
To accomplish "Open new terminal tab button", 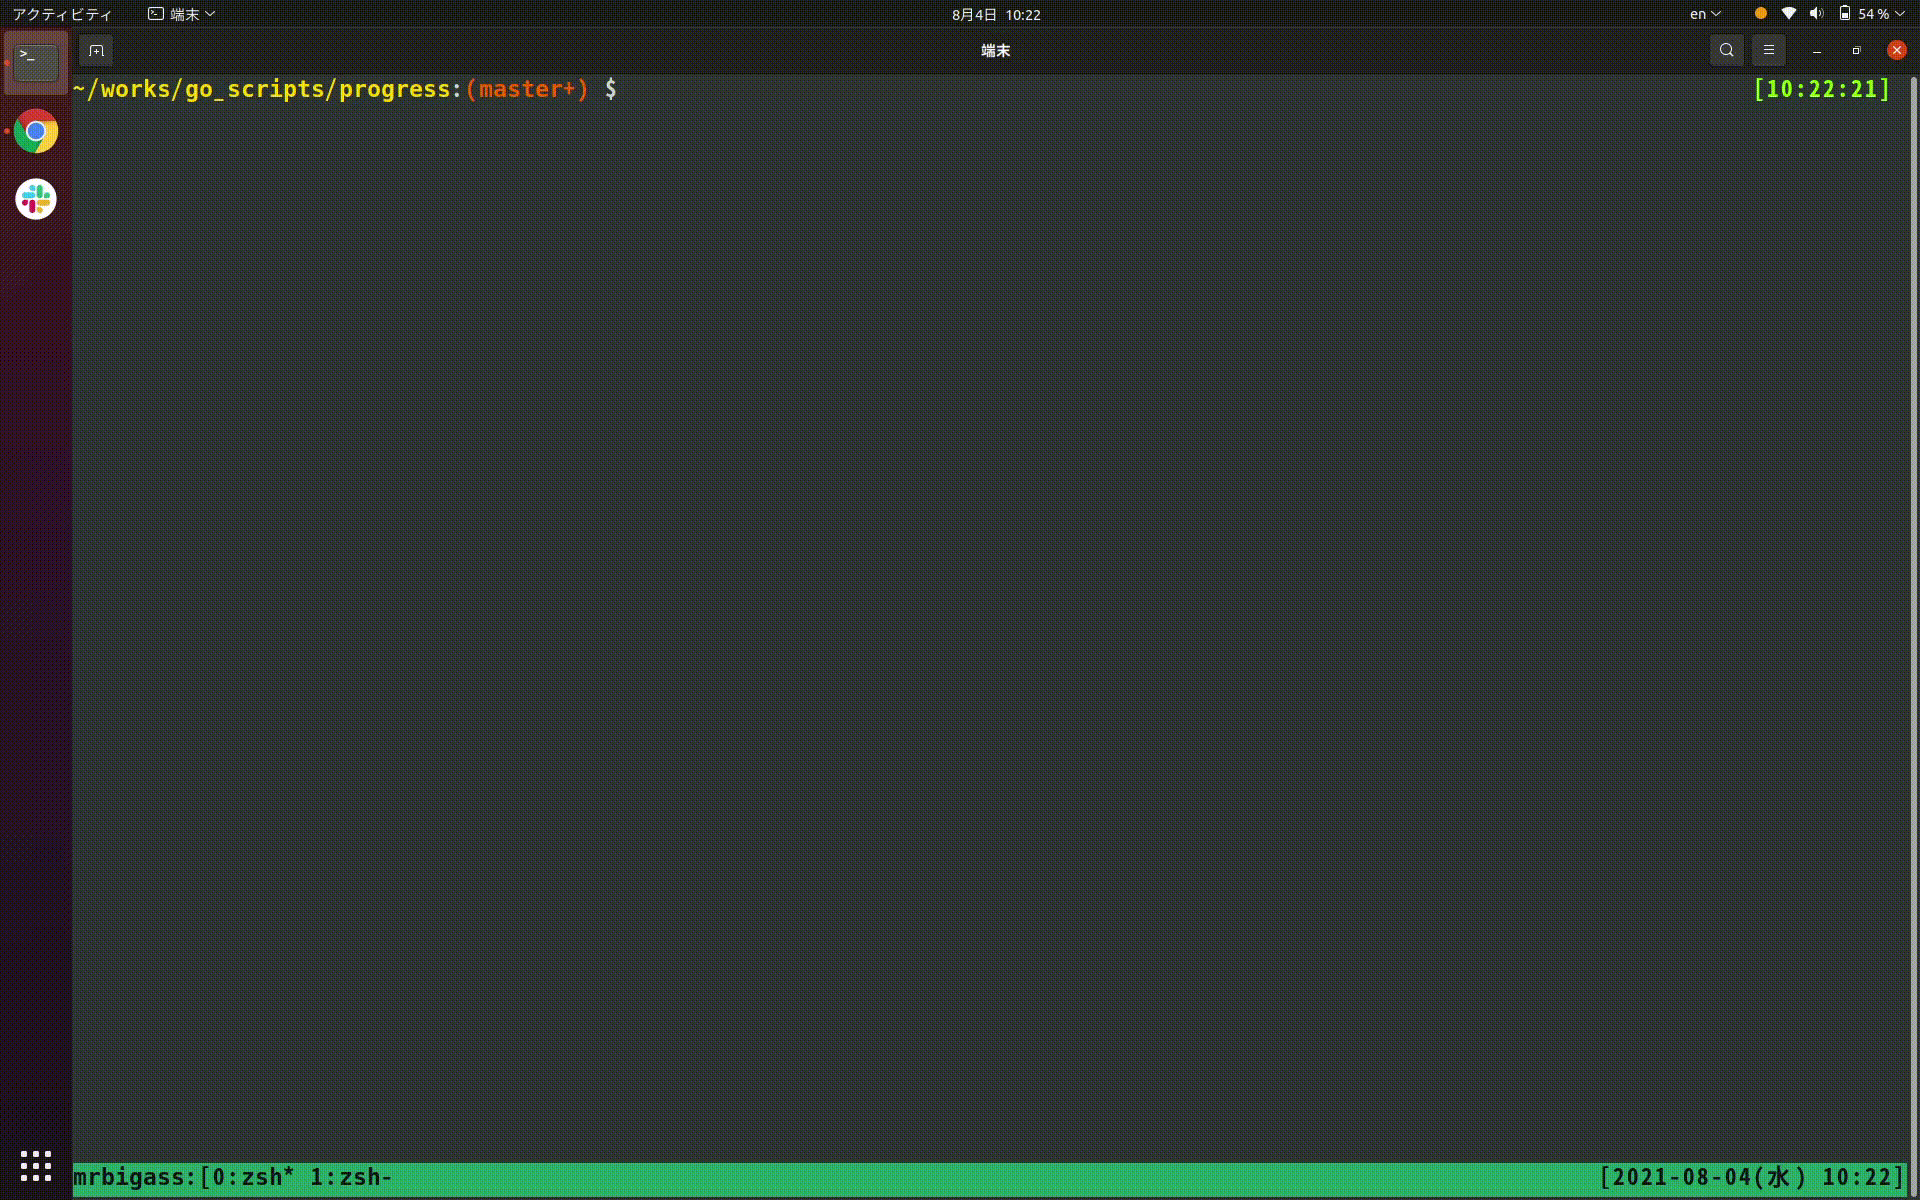I will (96, 50).
